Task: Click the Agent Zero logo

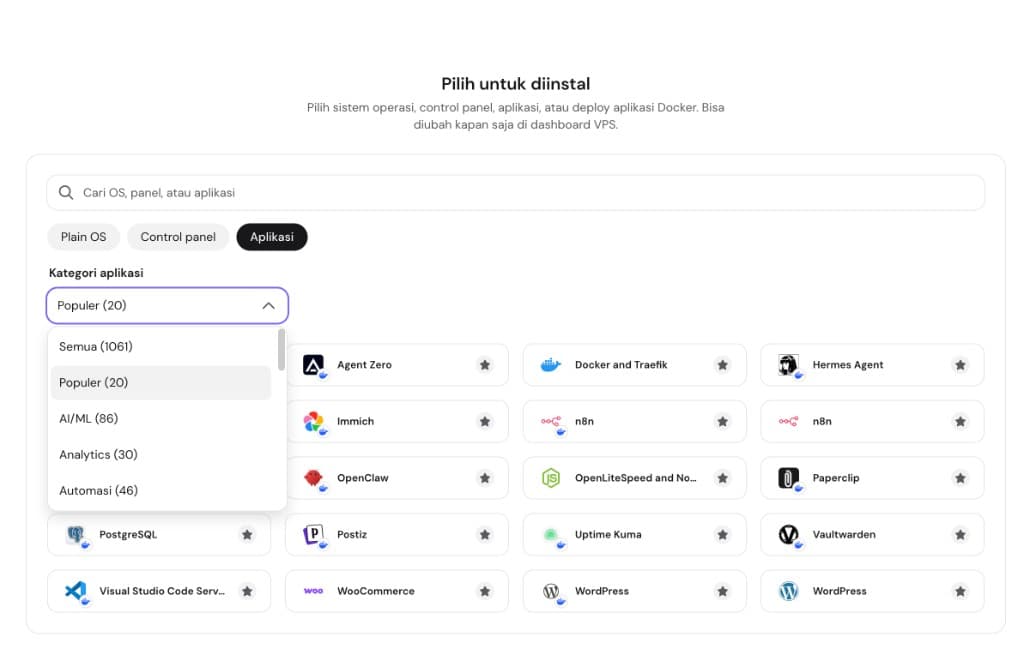Action: (313, 365)
